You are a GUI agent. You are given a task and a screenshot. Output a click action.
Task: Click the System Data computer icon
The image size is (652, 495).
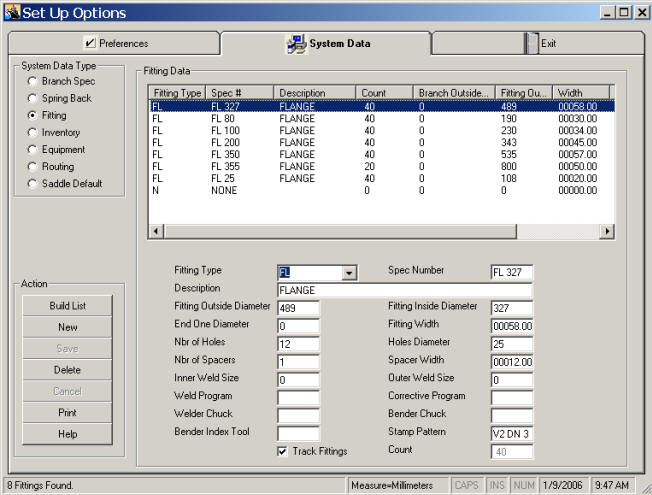[x=296, y=44]
